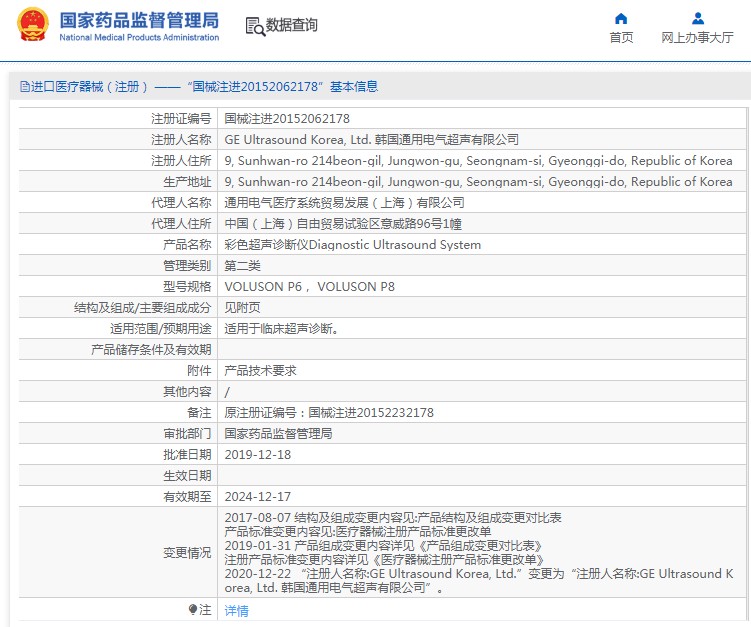The height and width of the screenshot is (627, 751).
Task: Select approval date 2019-12-18
Action: coord(258,455)
